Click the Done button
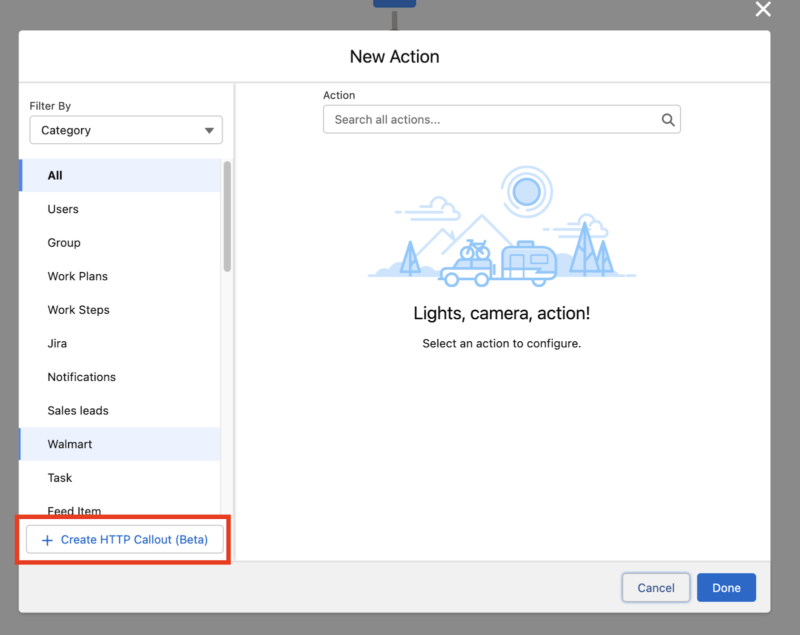Screen dimensions: 800x635 (726, 587)
